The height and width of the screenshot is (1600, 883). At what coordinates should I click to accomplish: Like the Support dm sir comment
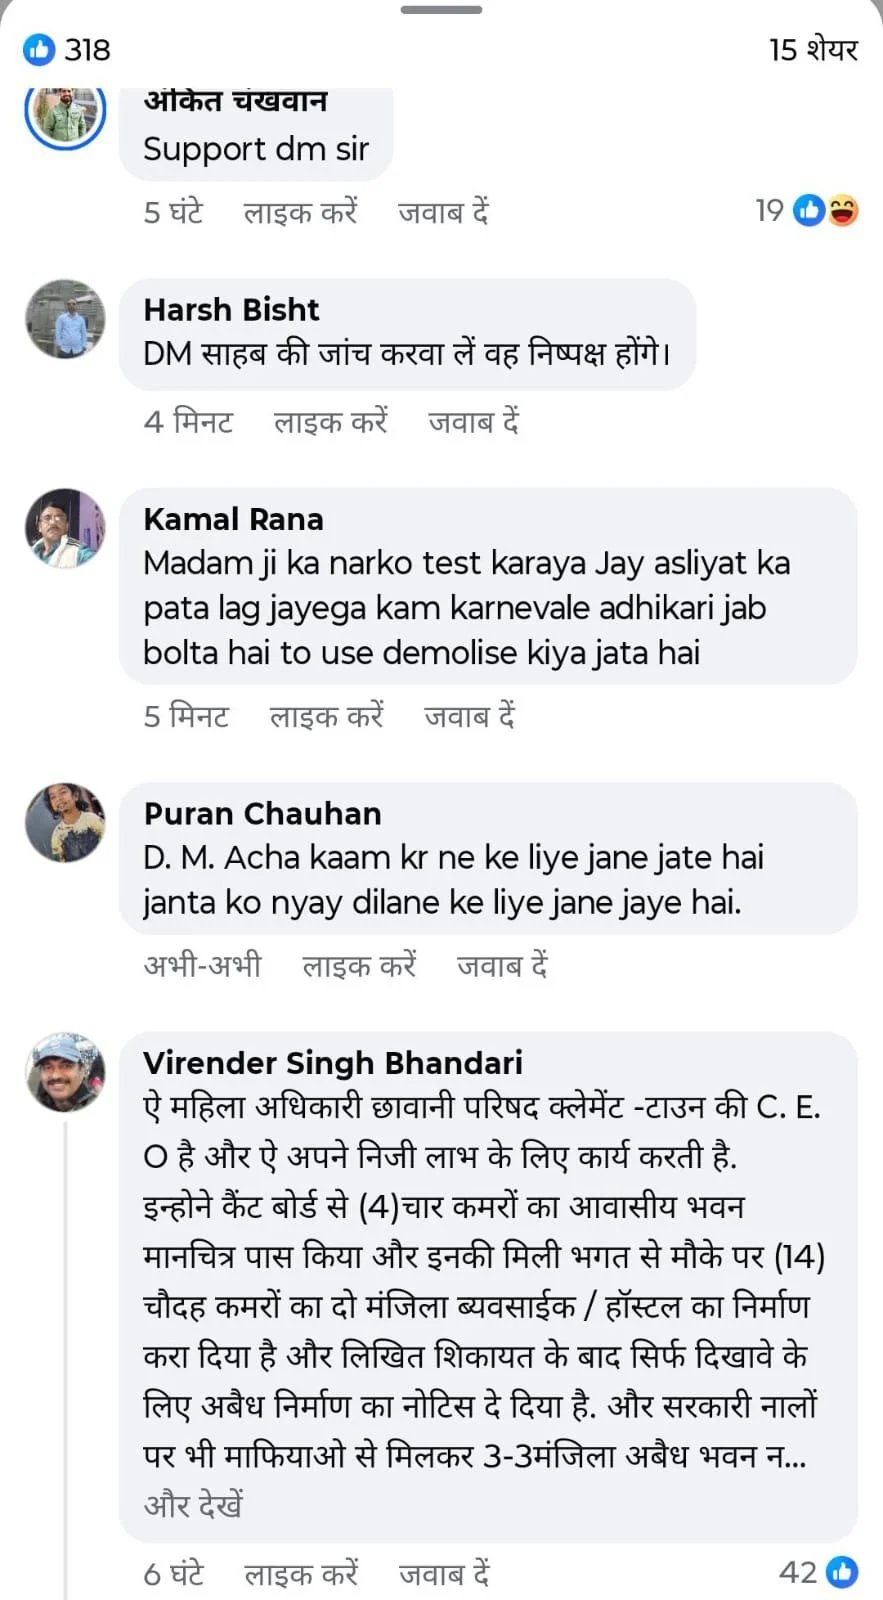300,212
